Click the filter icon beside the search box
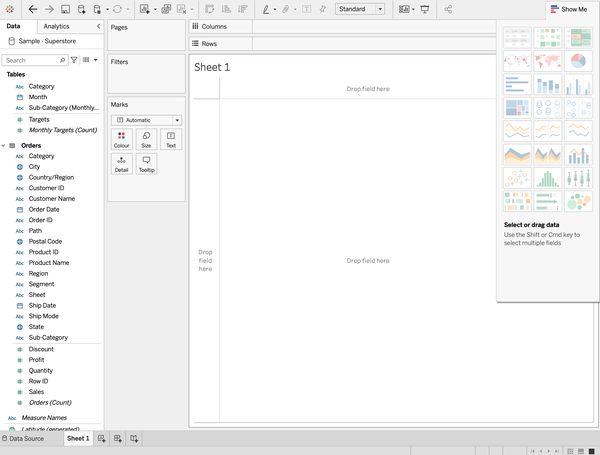 [74, 60]
